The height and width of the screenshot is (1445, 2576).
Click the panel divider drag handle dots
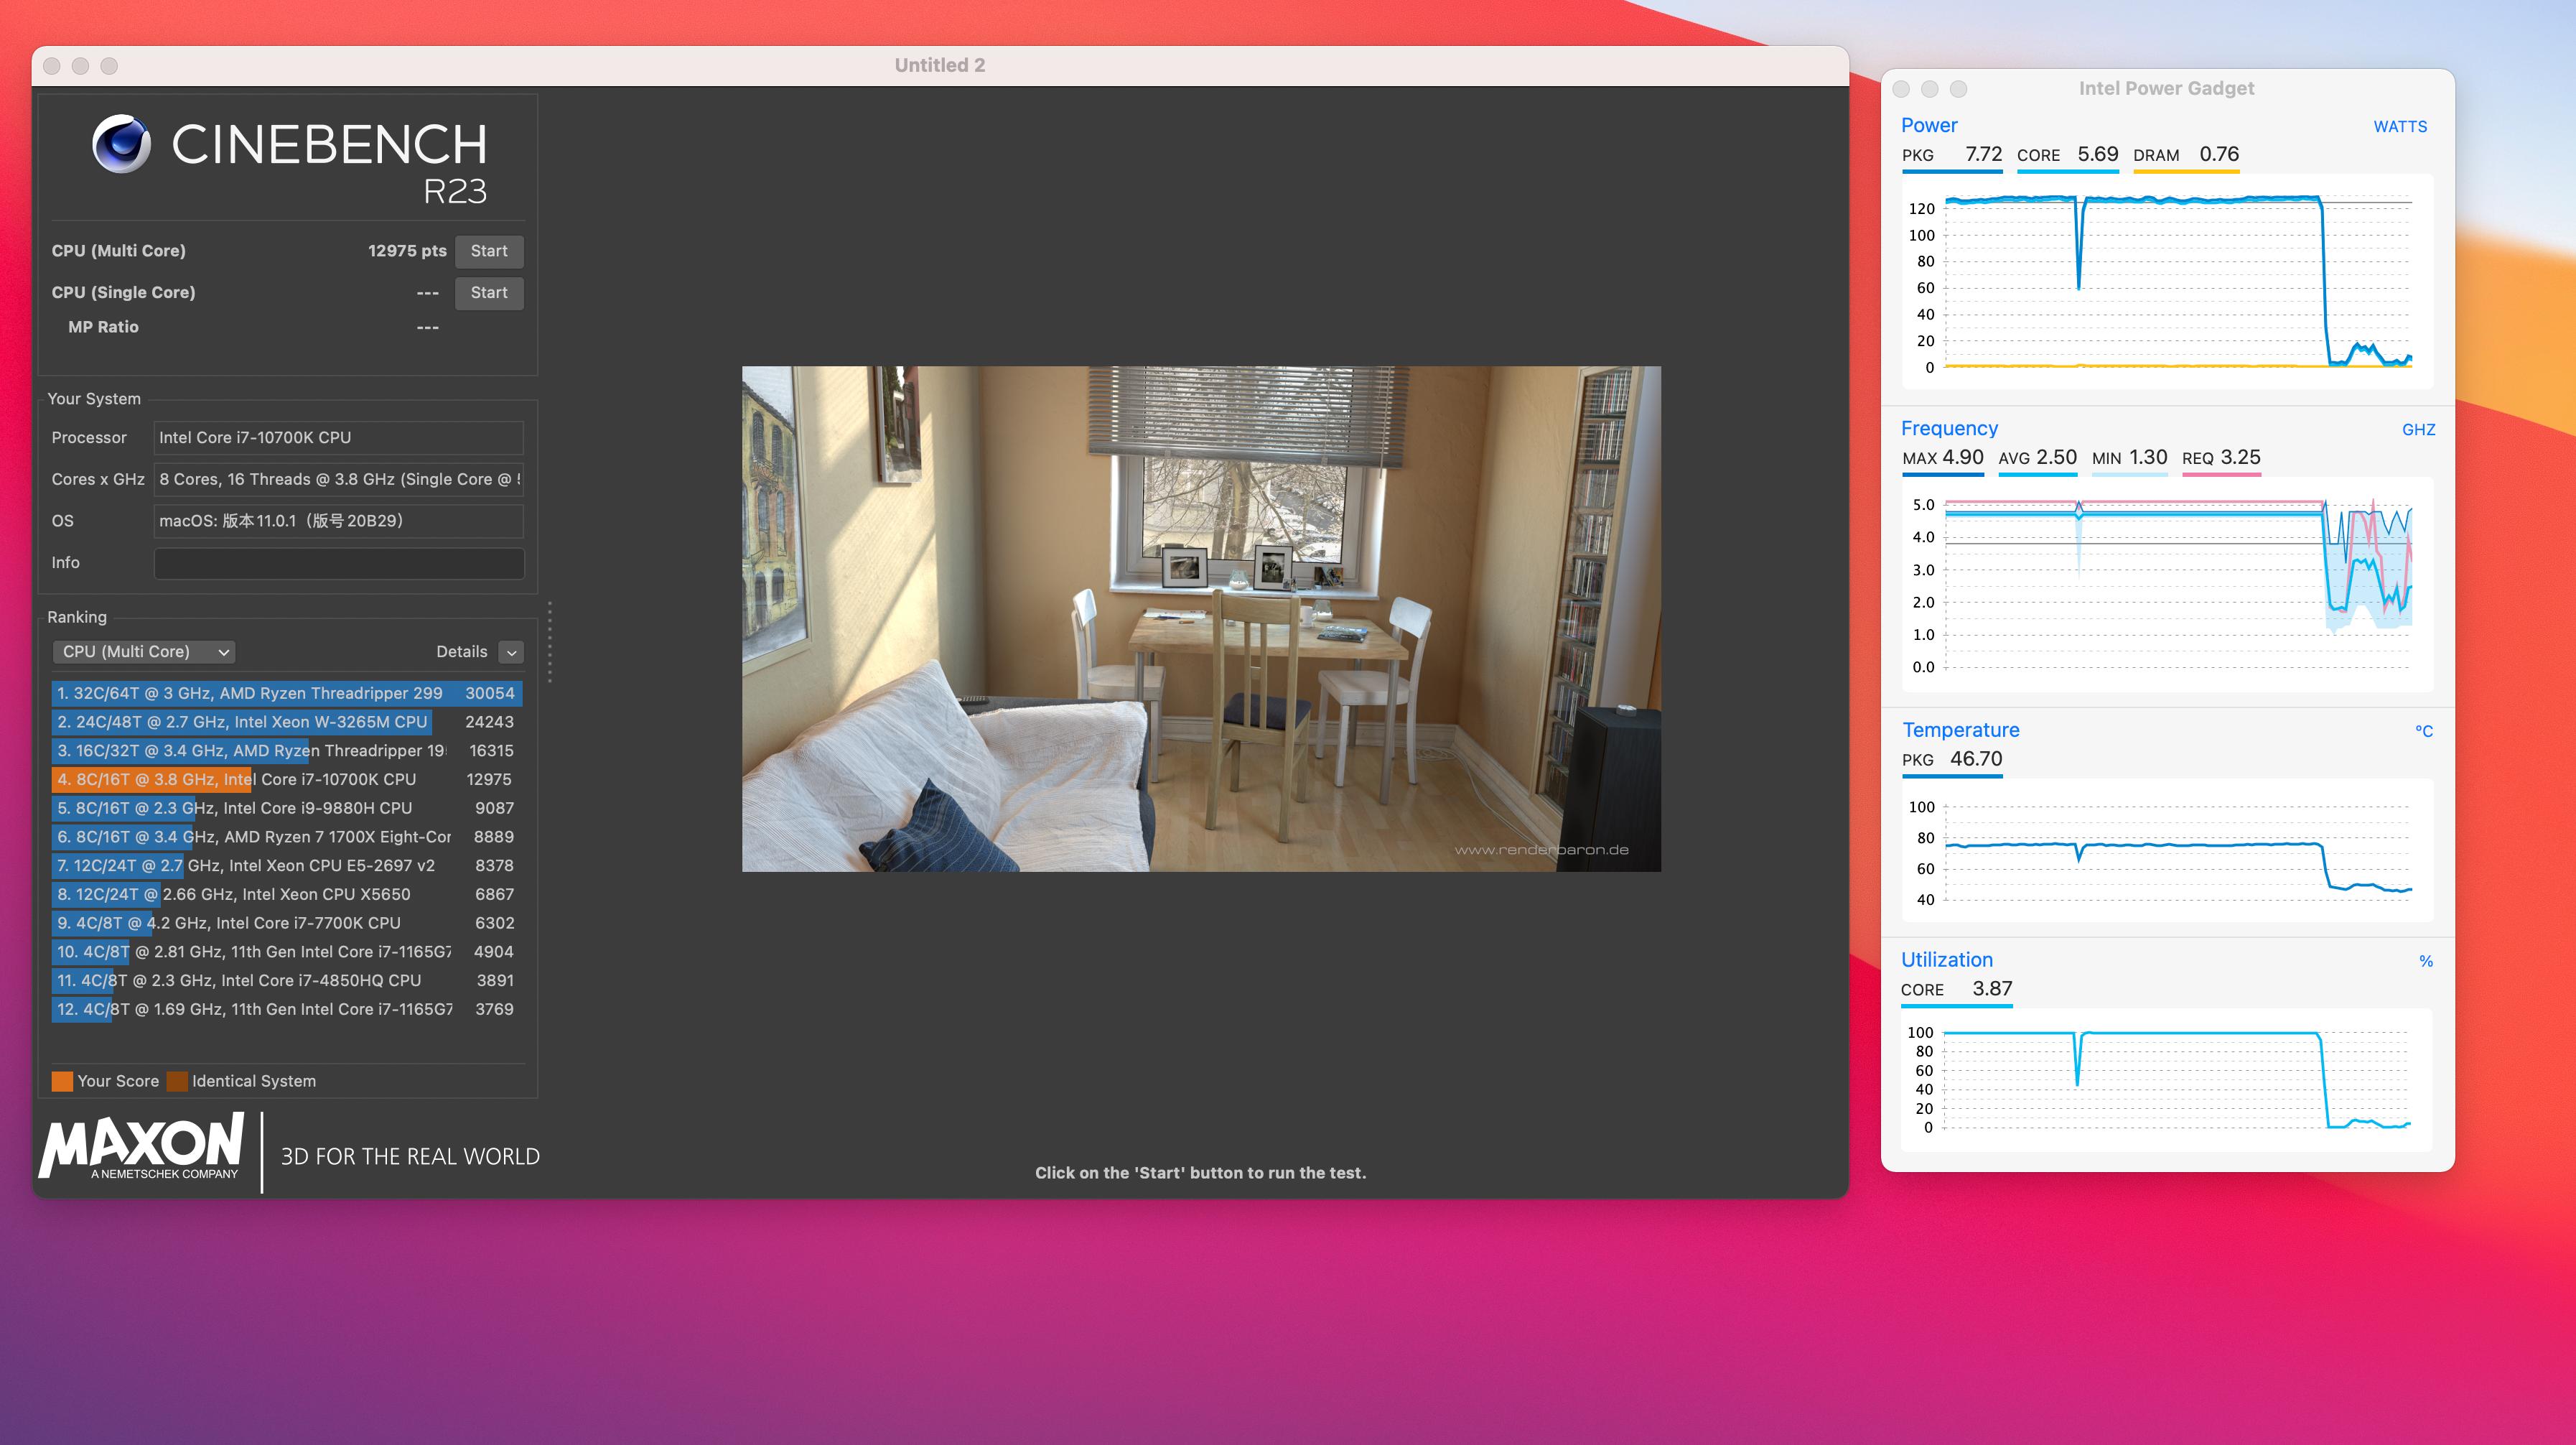click(549, 642)
